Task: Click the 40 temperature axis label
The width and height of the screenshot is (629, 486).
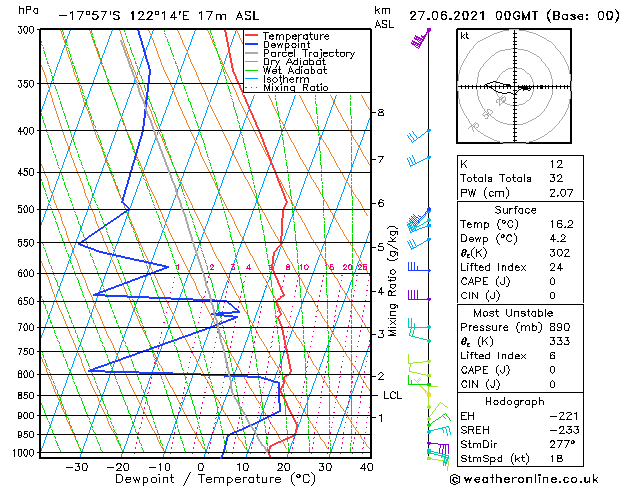Action: pos(367,467)
